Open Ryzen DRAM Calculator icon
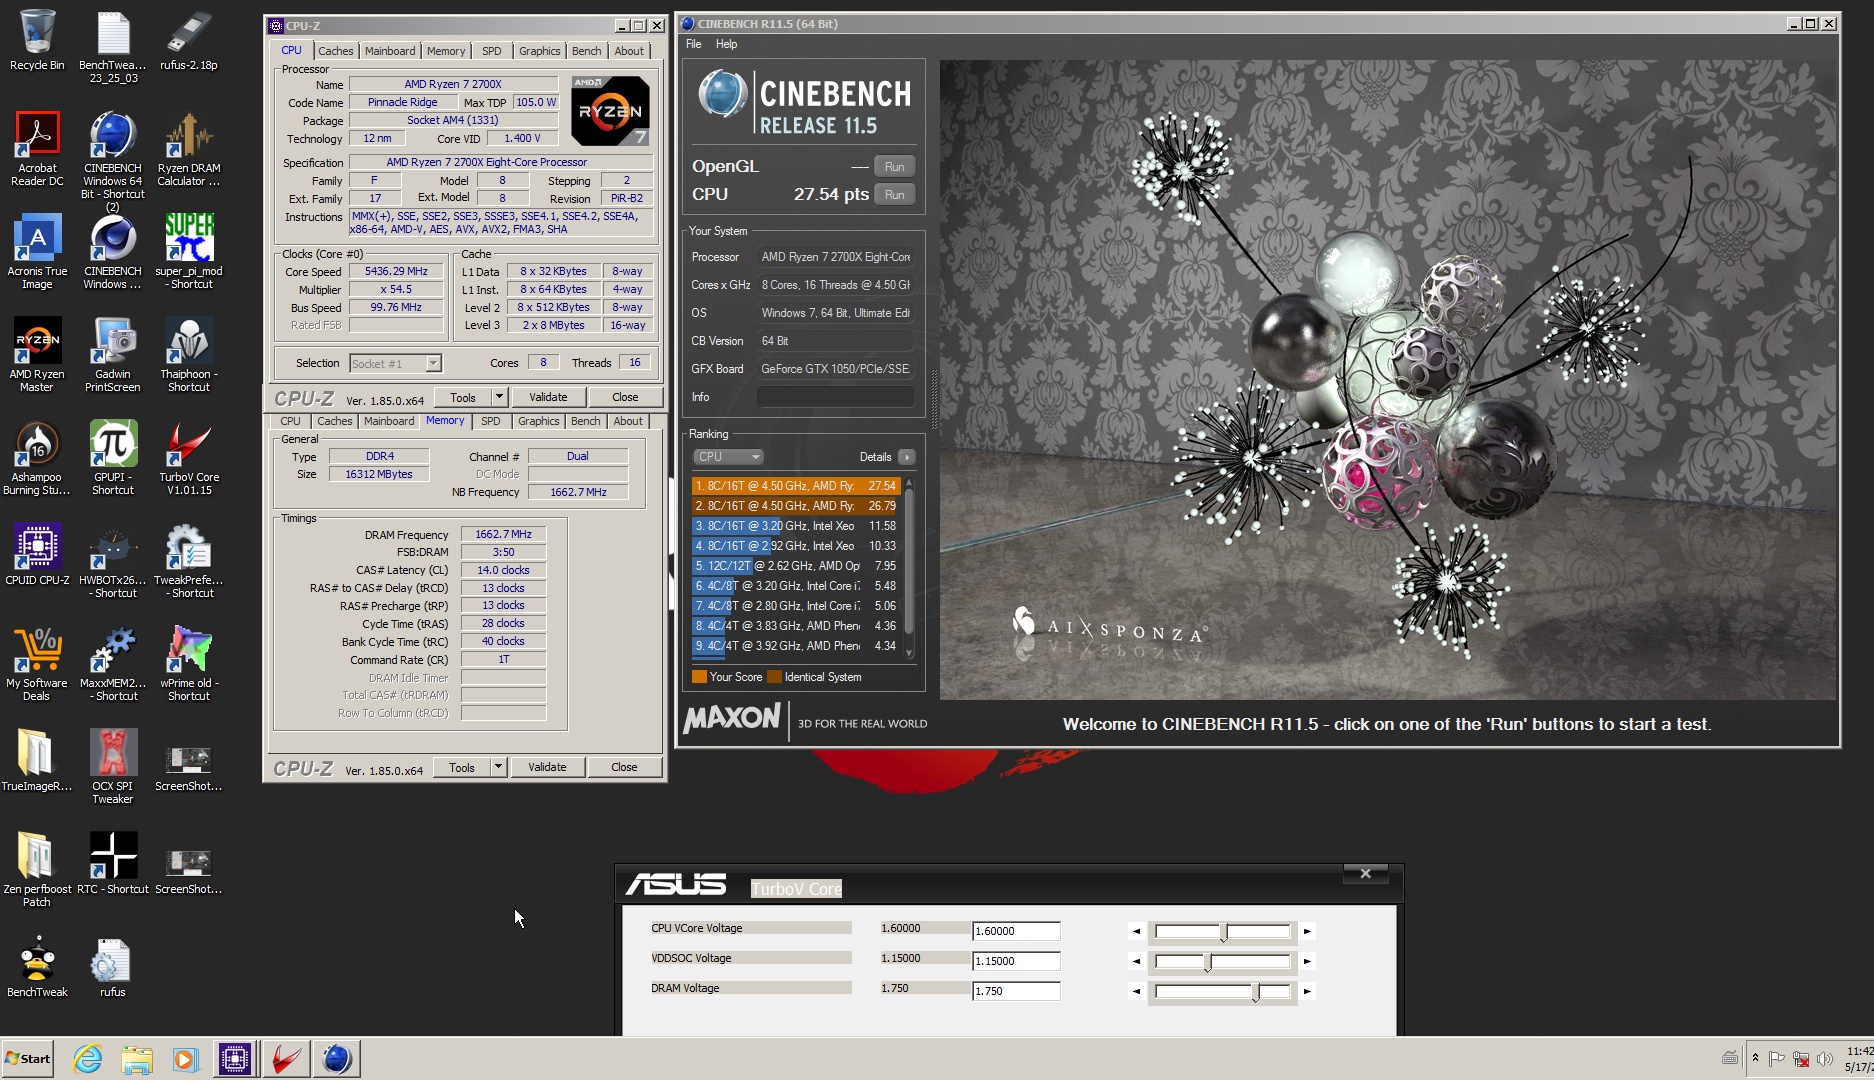 (188, 148)
